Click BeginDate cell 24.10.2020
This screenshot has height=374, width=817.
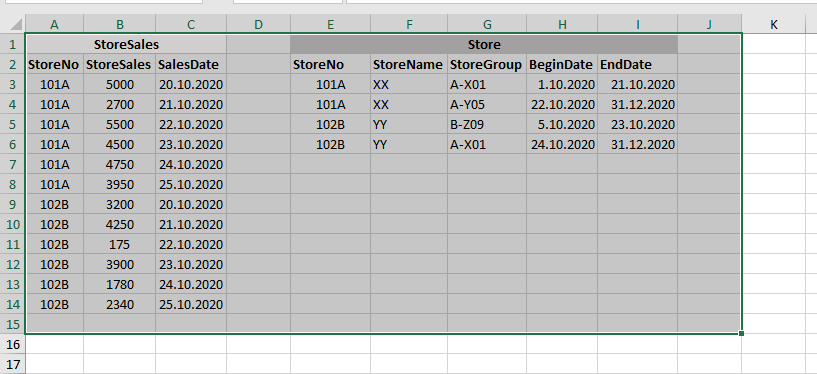click(562, 144)
